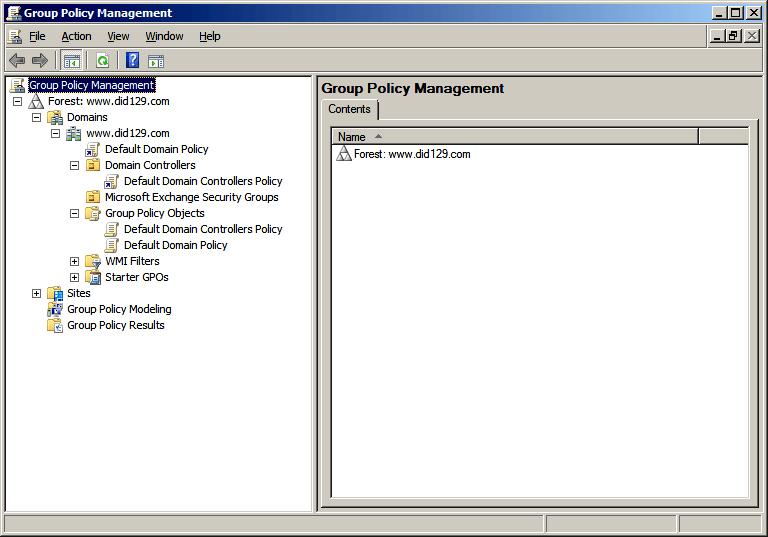The image size is (768, 537).
Task: Click the Group Policy Objects folder icon
Action: pos(93,214)
